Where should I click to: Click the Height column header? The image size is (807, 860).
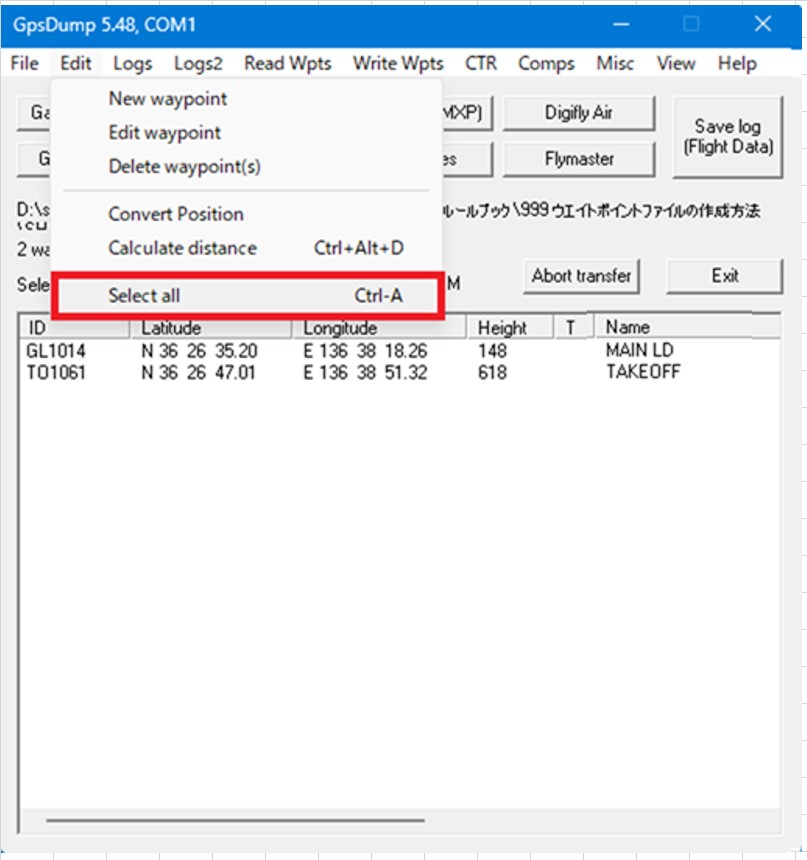point(510,327)
